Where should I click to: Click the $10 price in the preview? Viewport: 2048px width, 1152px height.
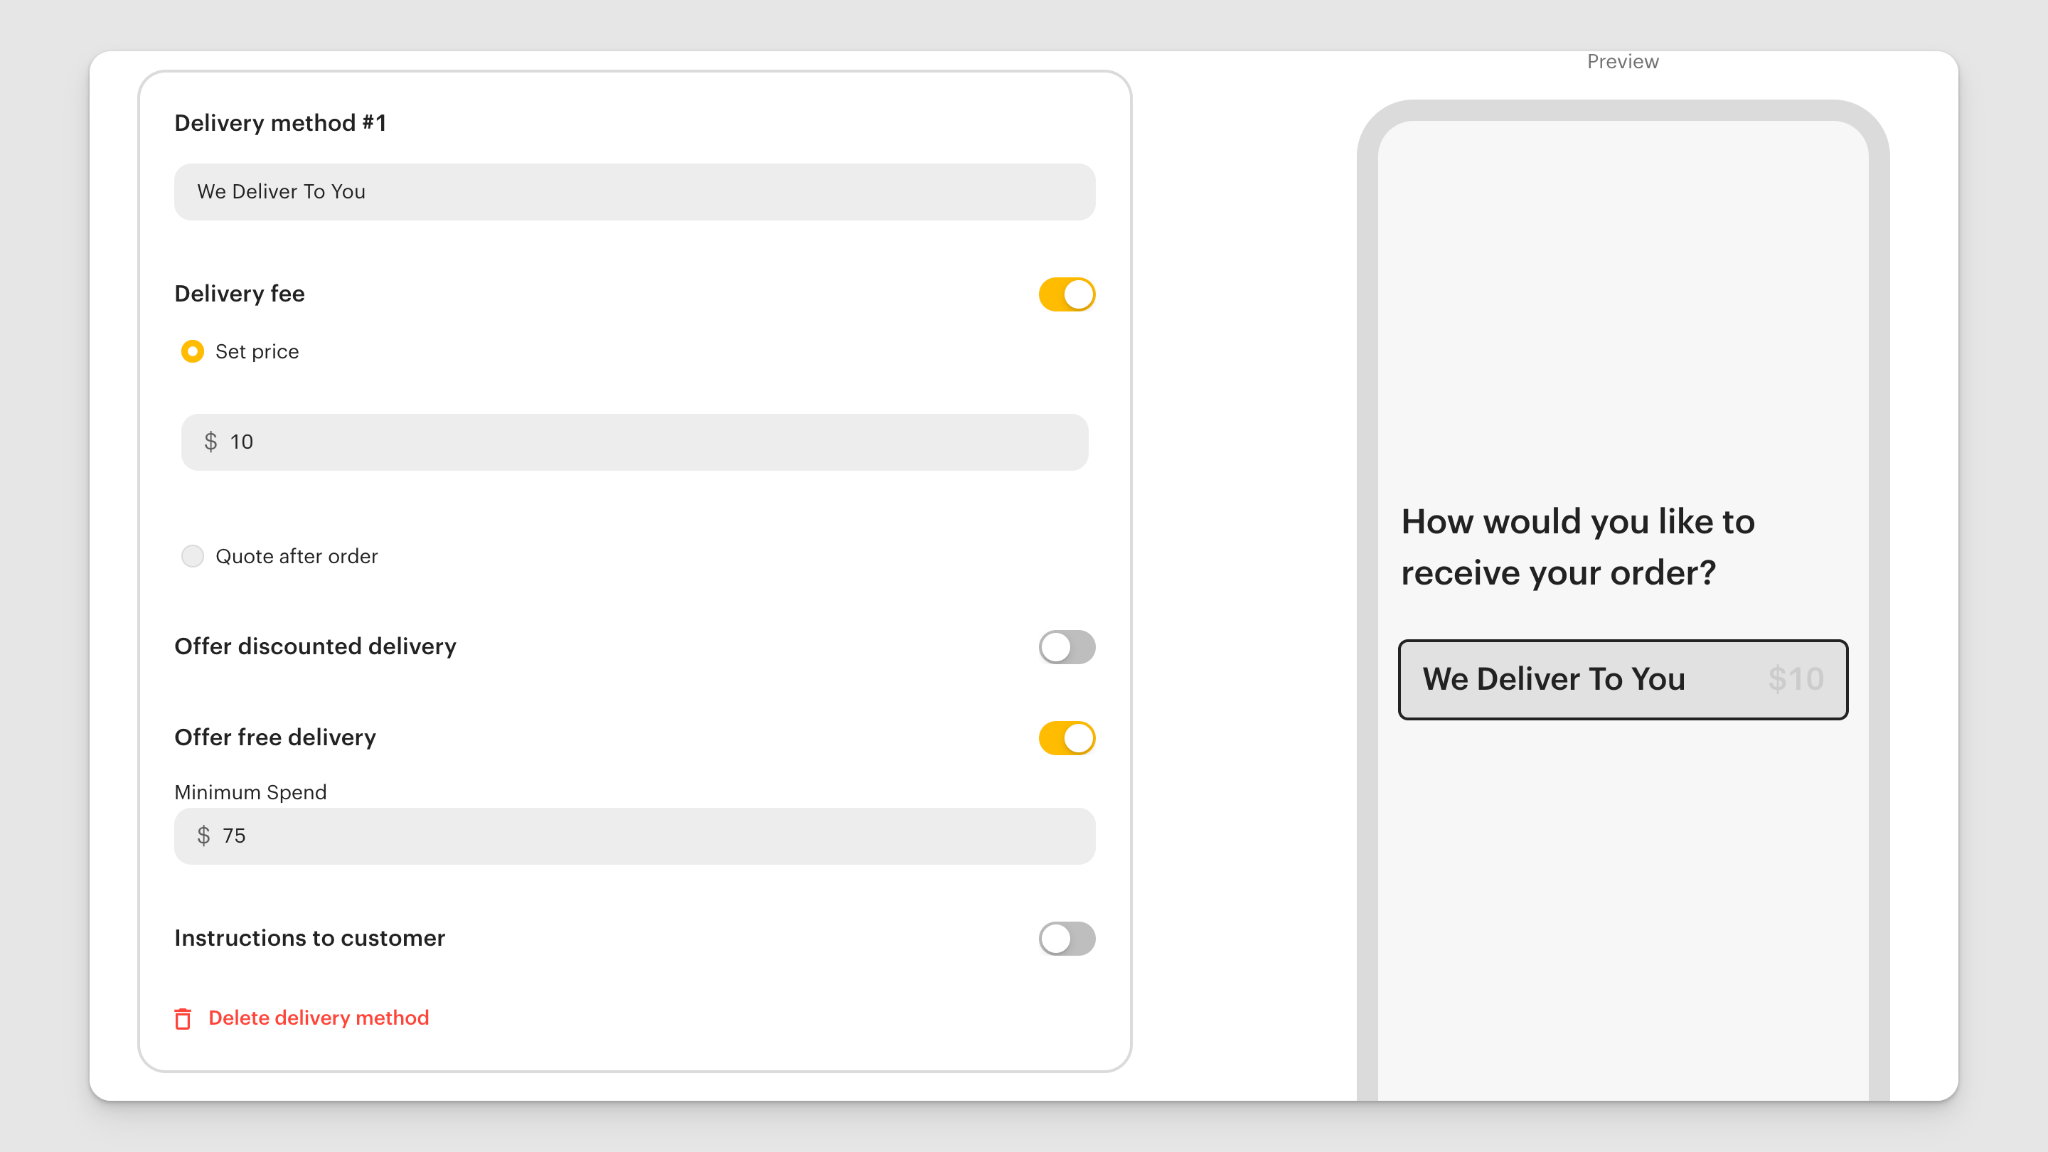point(1795,680)
